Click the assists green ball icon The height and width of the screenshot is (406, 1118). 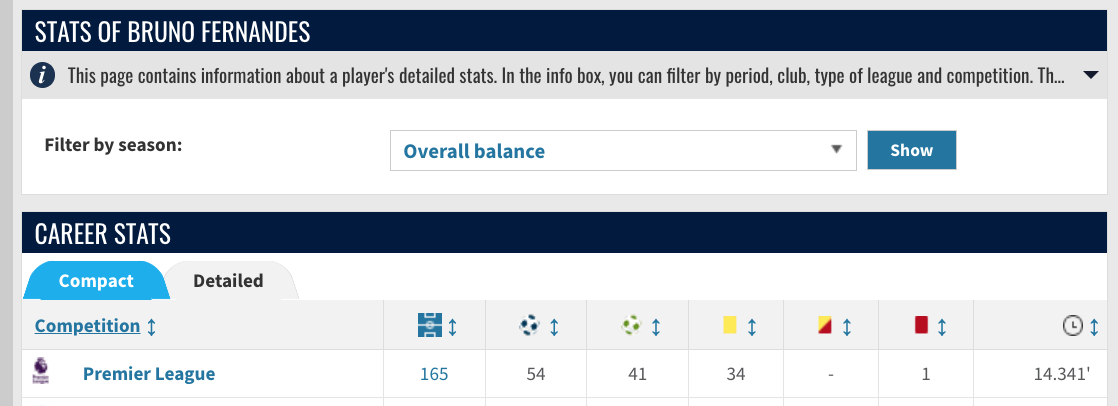click(631, 326)
